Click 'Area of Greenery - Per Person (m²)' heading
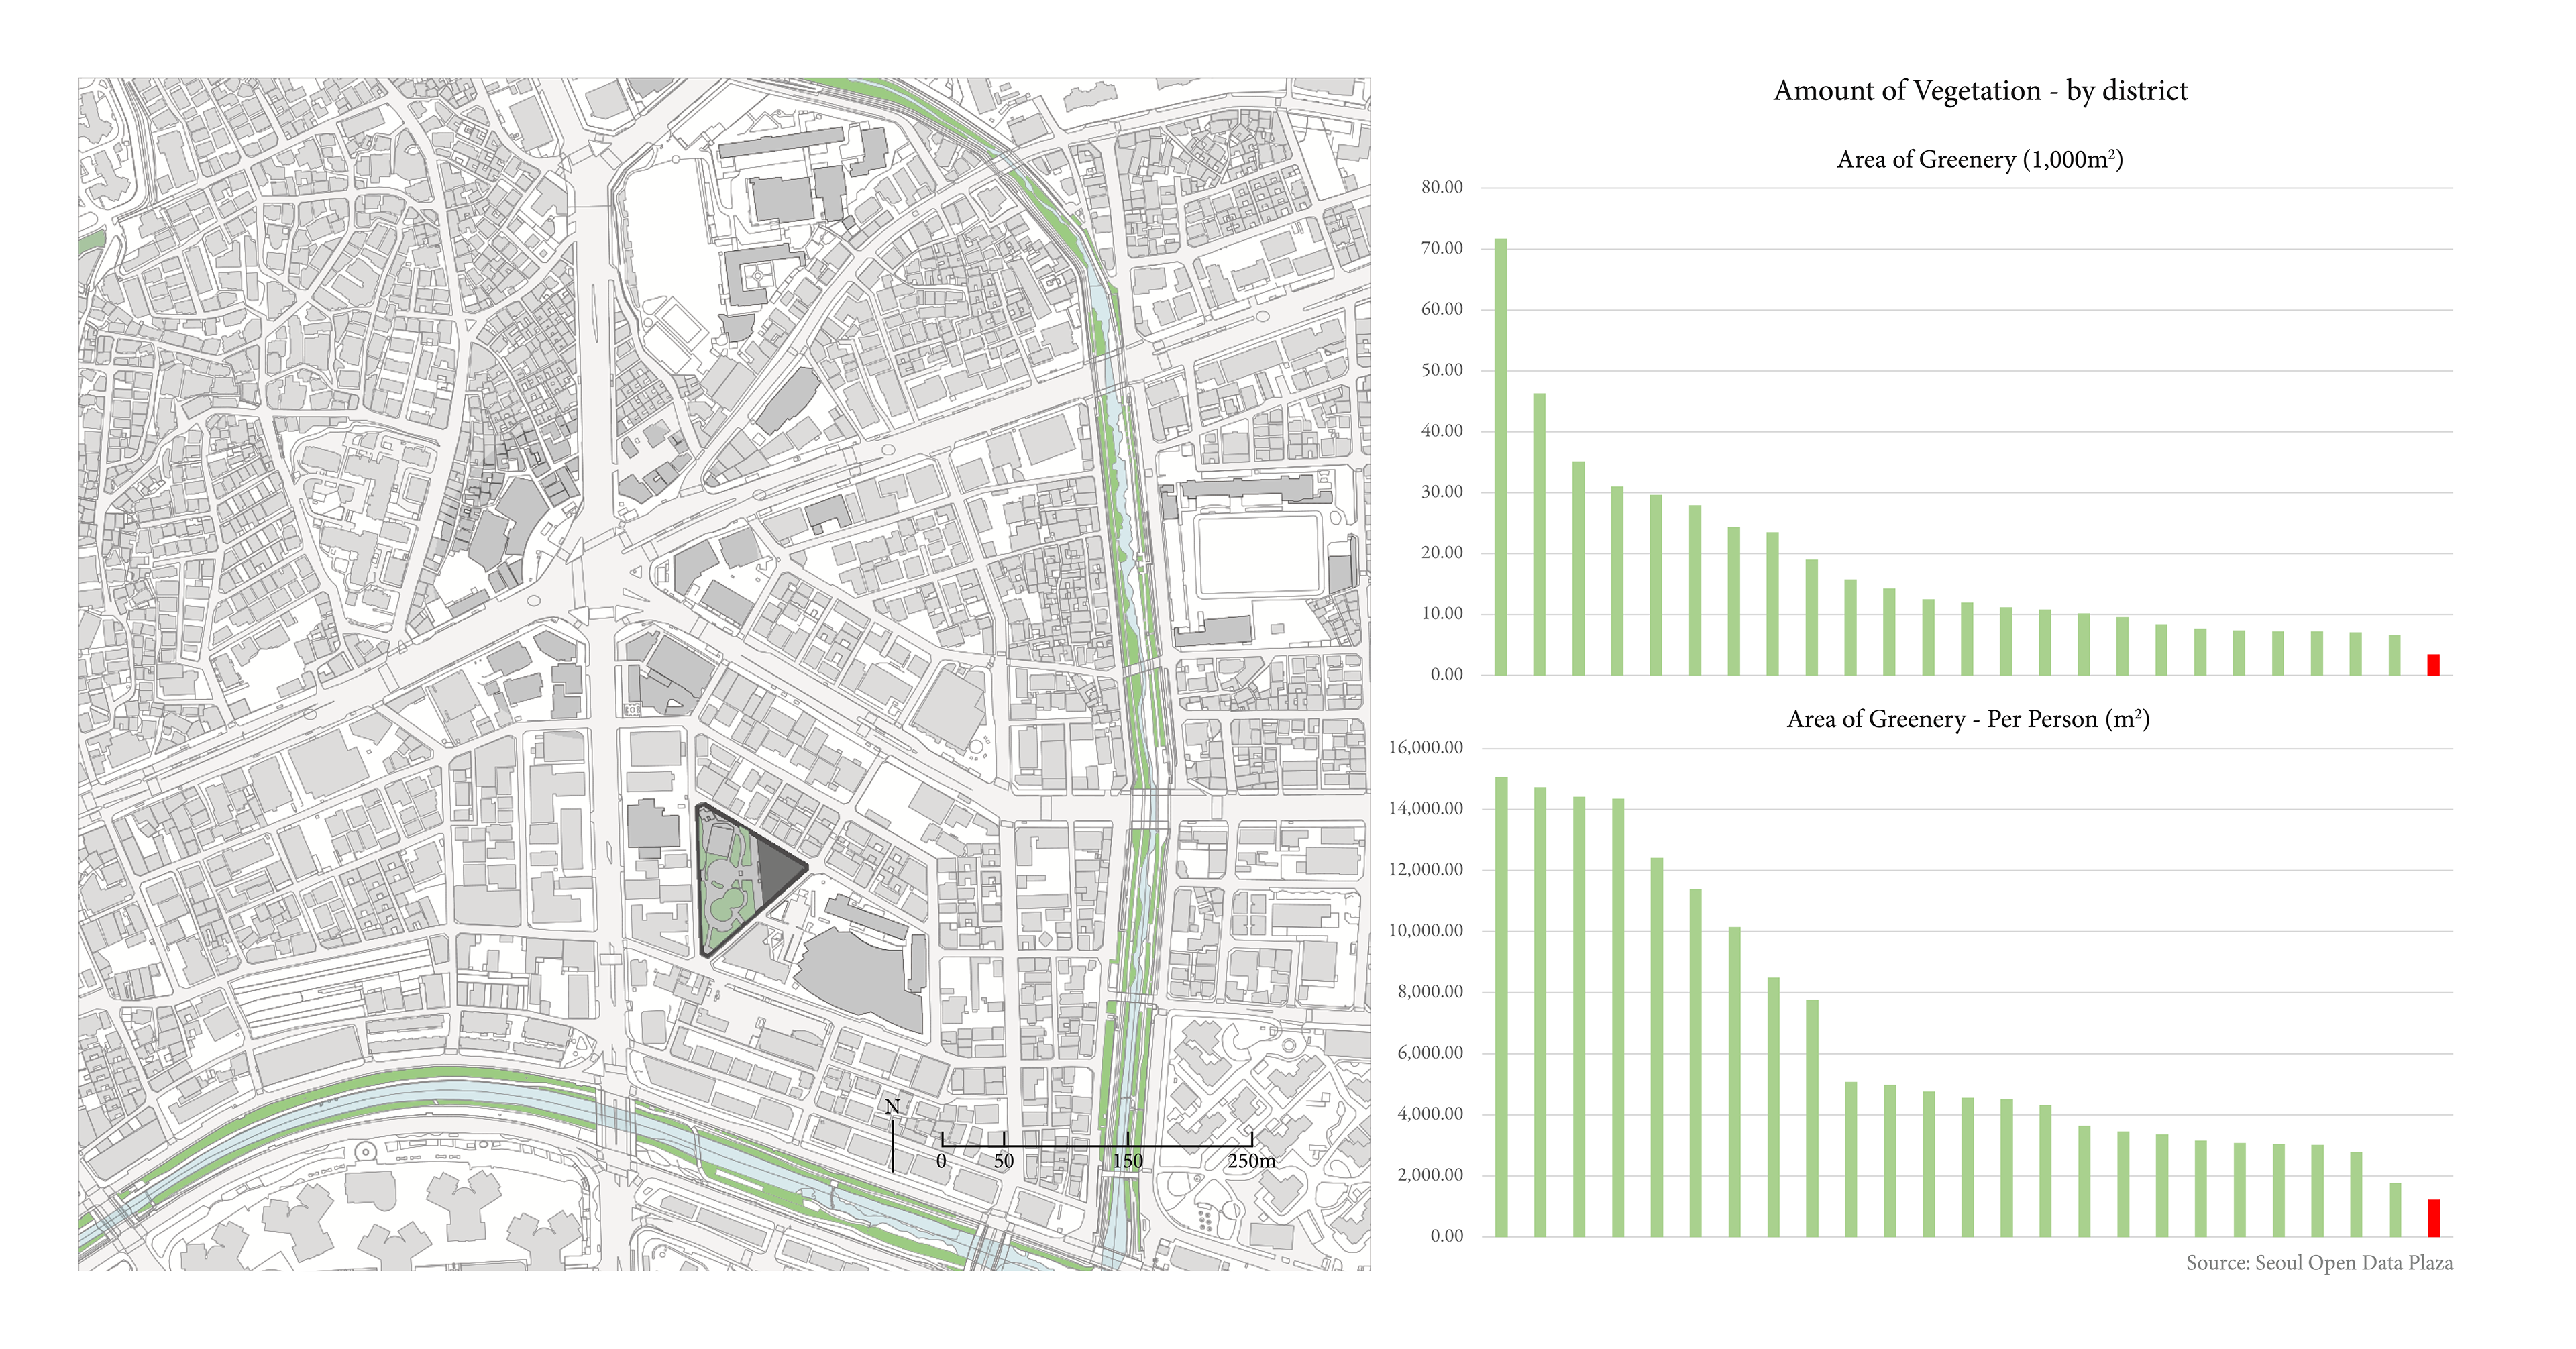The image size is (2576, 1349). tap(1967, 719)
